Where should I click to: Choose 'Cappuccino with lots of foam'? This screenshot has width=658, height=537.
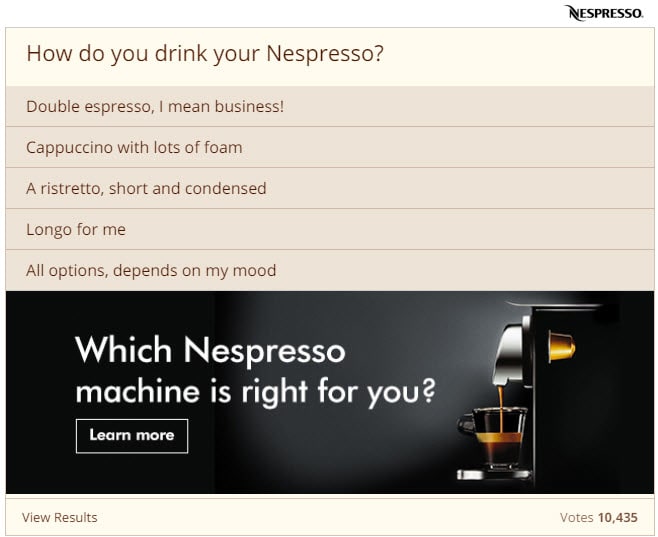pos(330,147)
